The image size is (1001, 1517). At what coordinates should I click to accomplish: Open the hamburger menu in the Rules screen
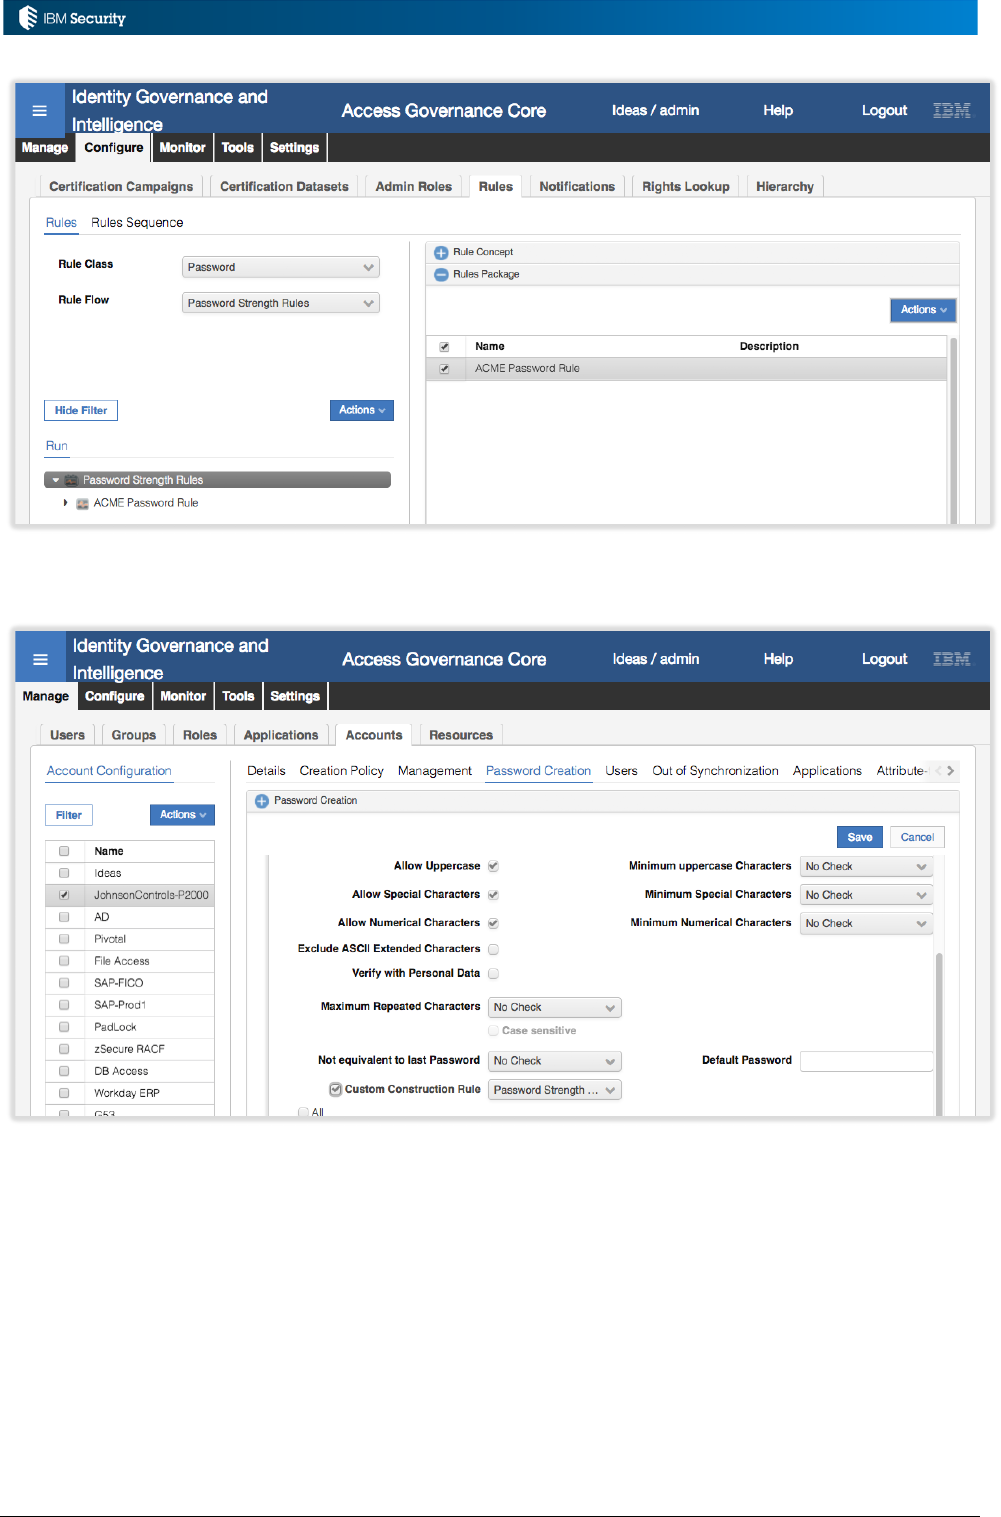(40, 111)
